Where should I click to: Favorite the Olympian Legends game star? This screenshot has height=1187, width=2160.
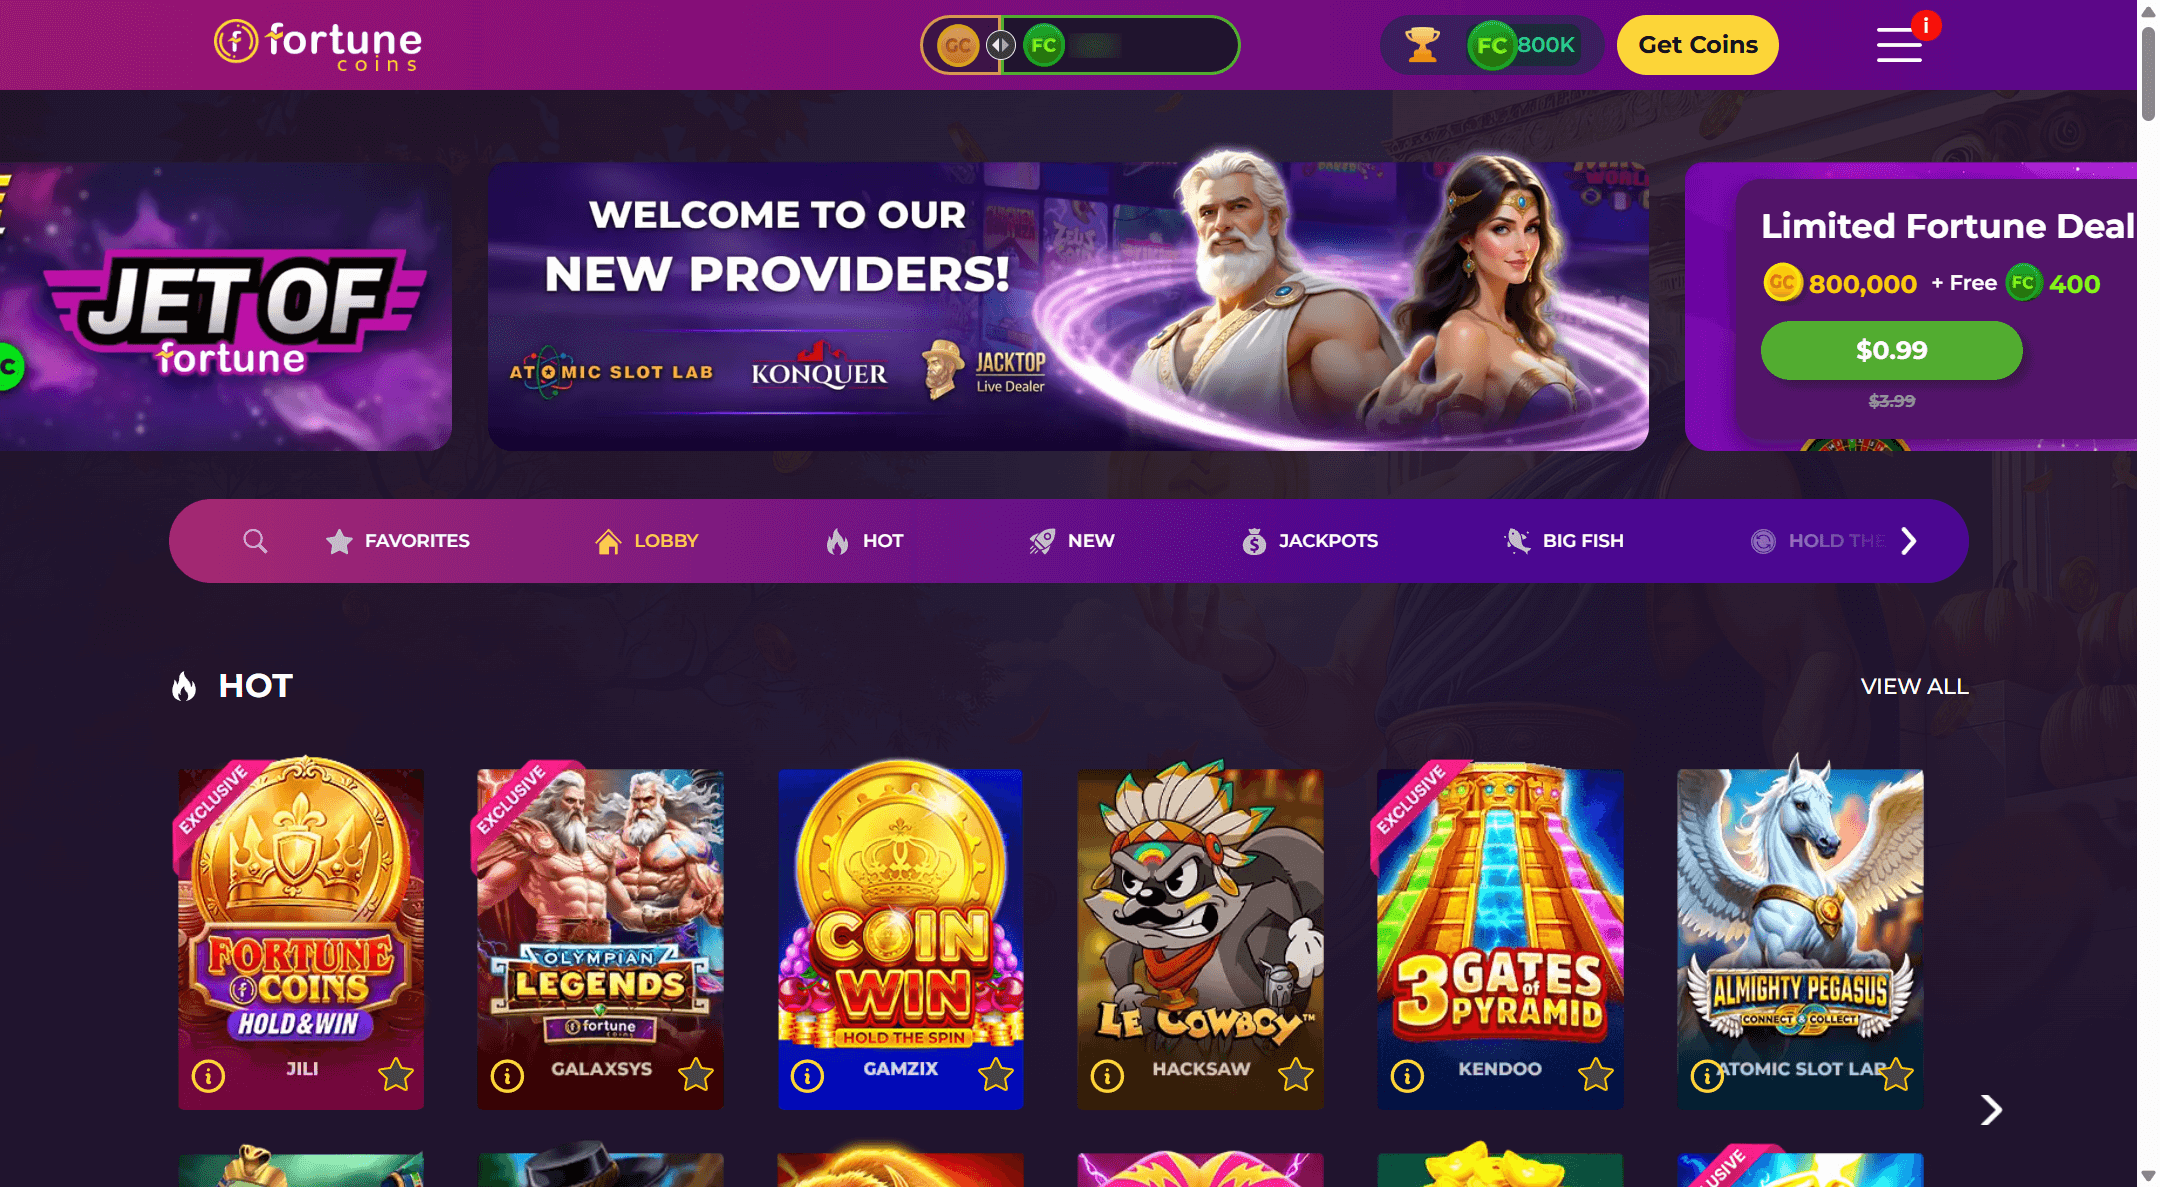tap(696, 1075)
